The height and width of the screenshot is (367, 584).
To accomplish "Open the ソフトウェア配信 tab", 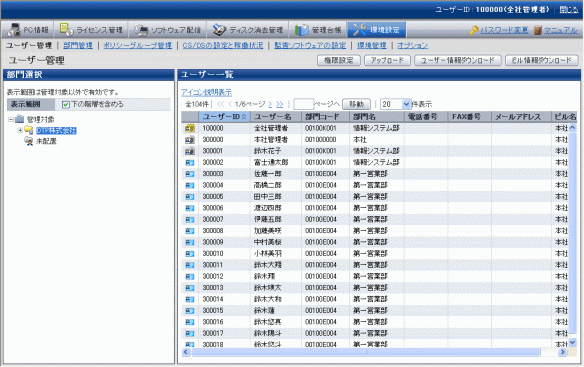I will [168, 30].
